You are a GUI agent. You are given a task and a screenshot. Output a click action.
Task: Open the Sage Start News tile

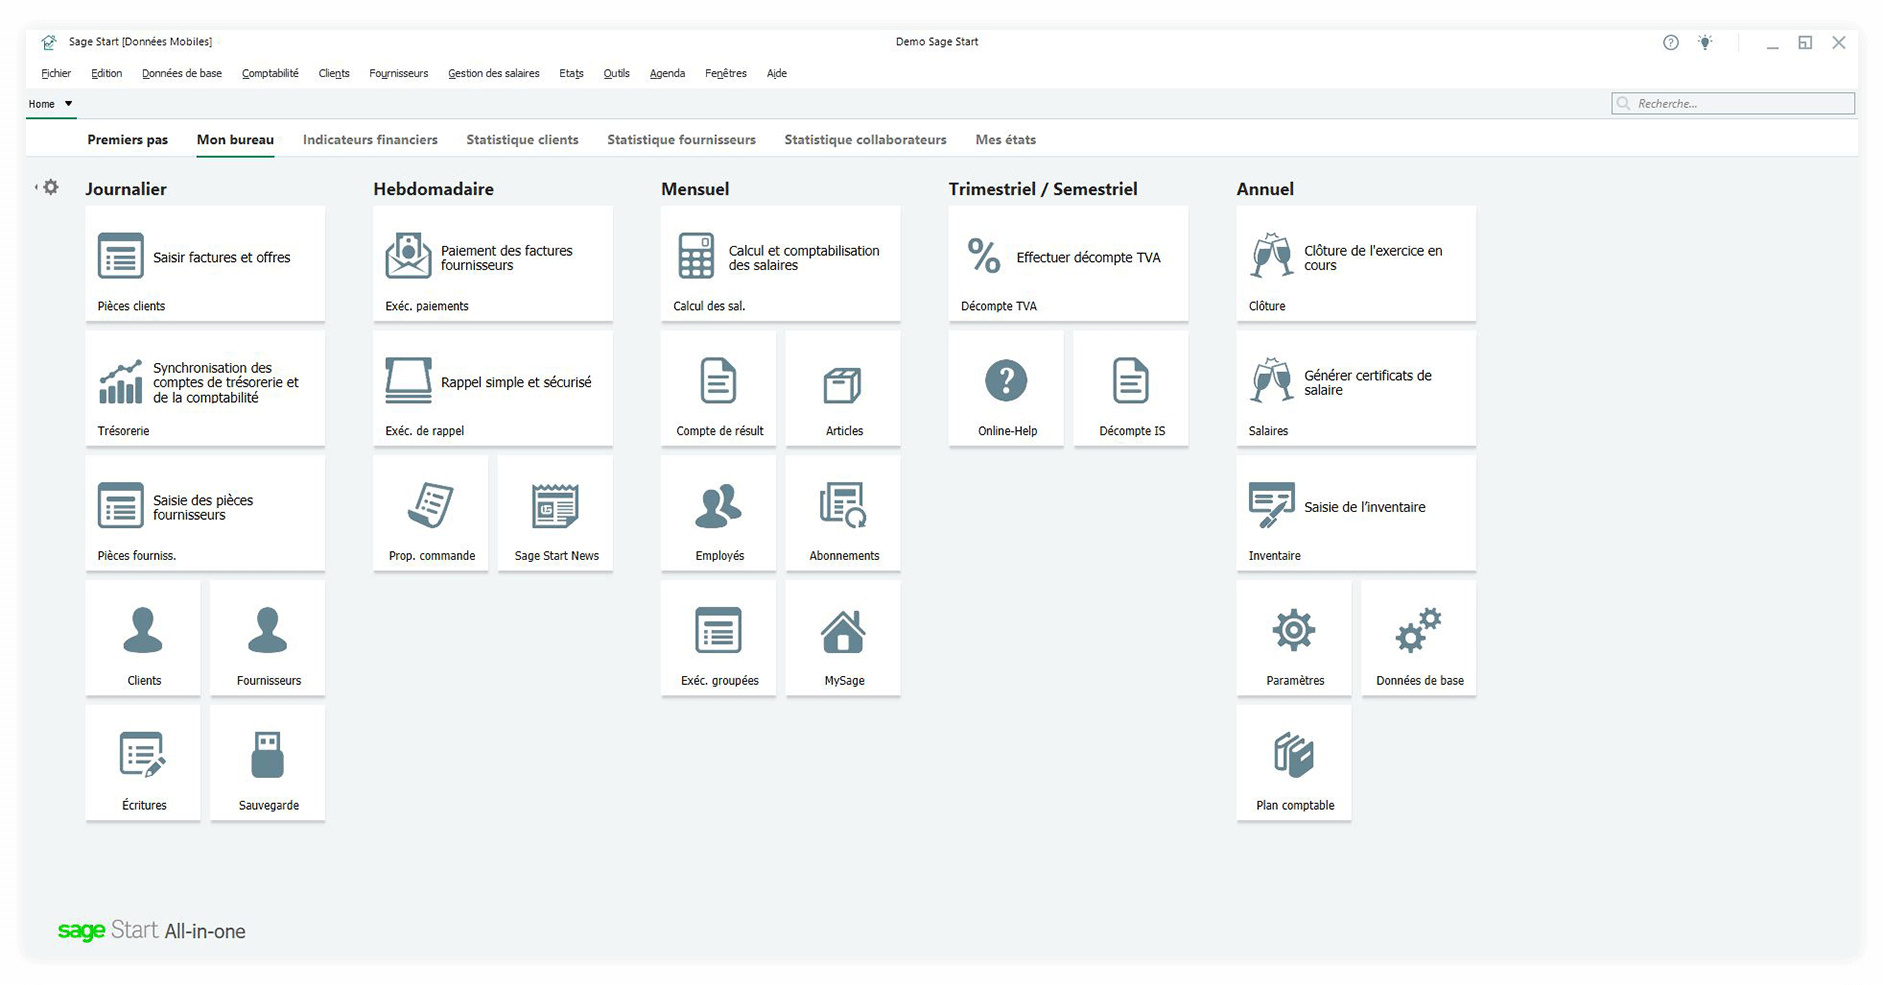tap(556, 514)
